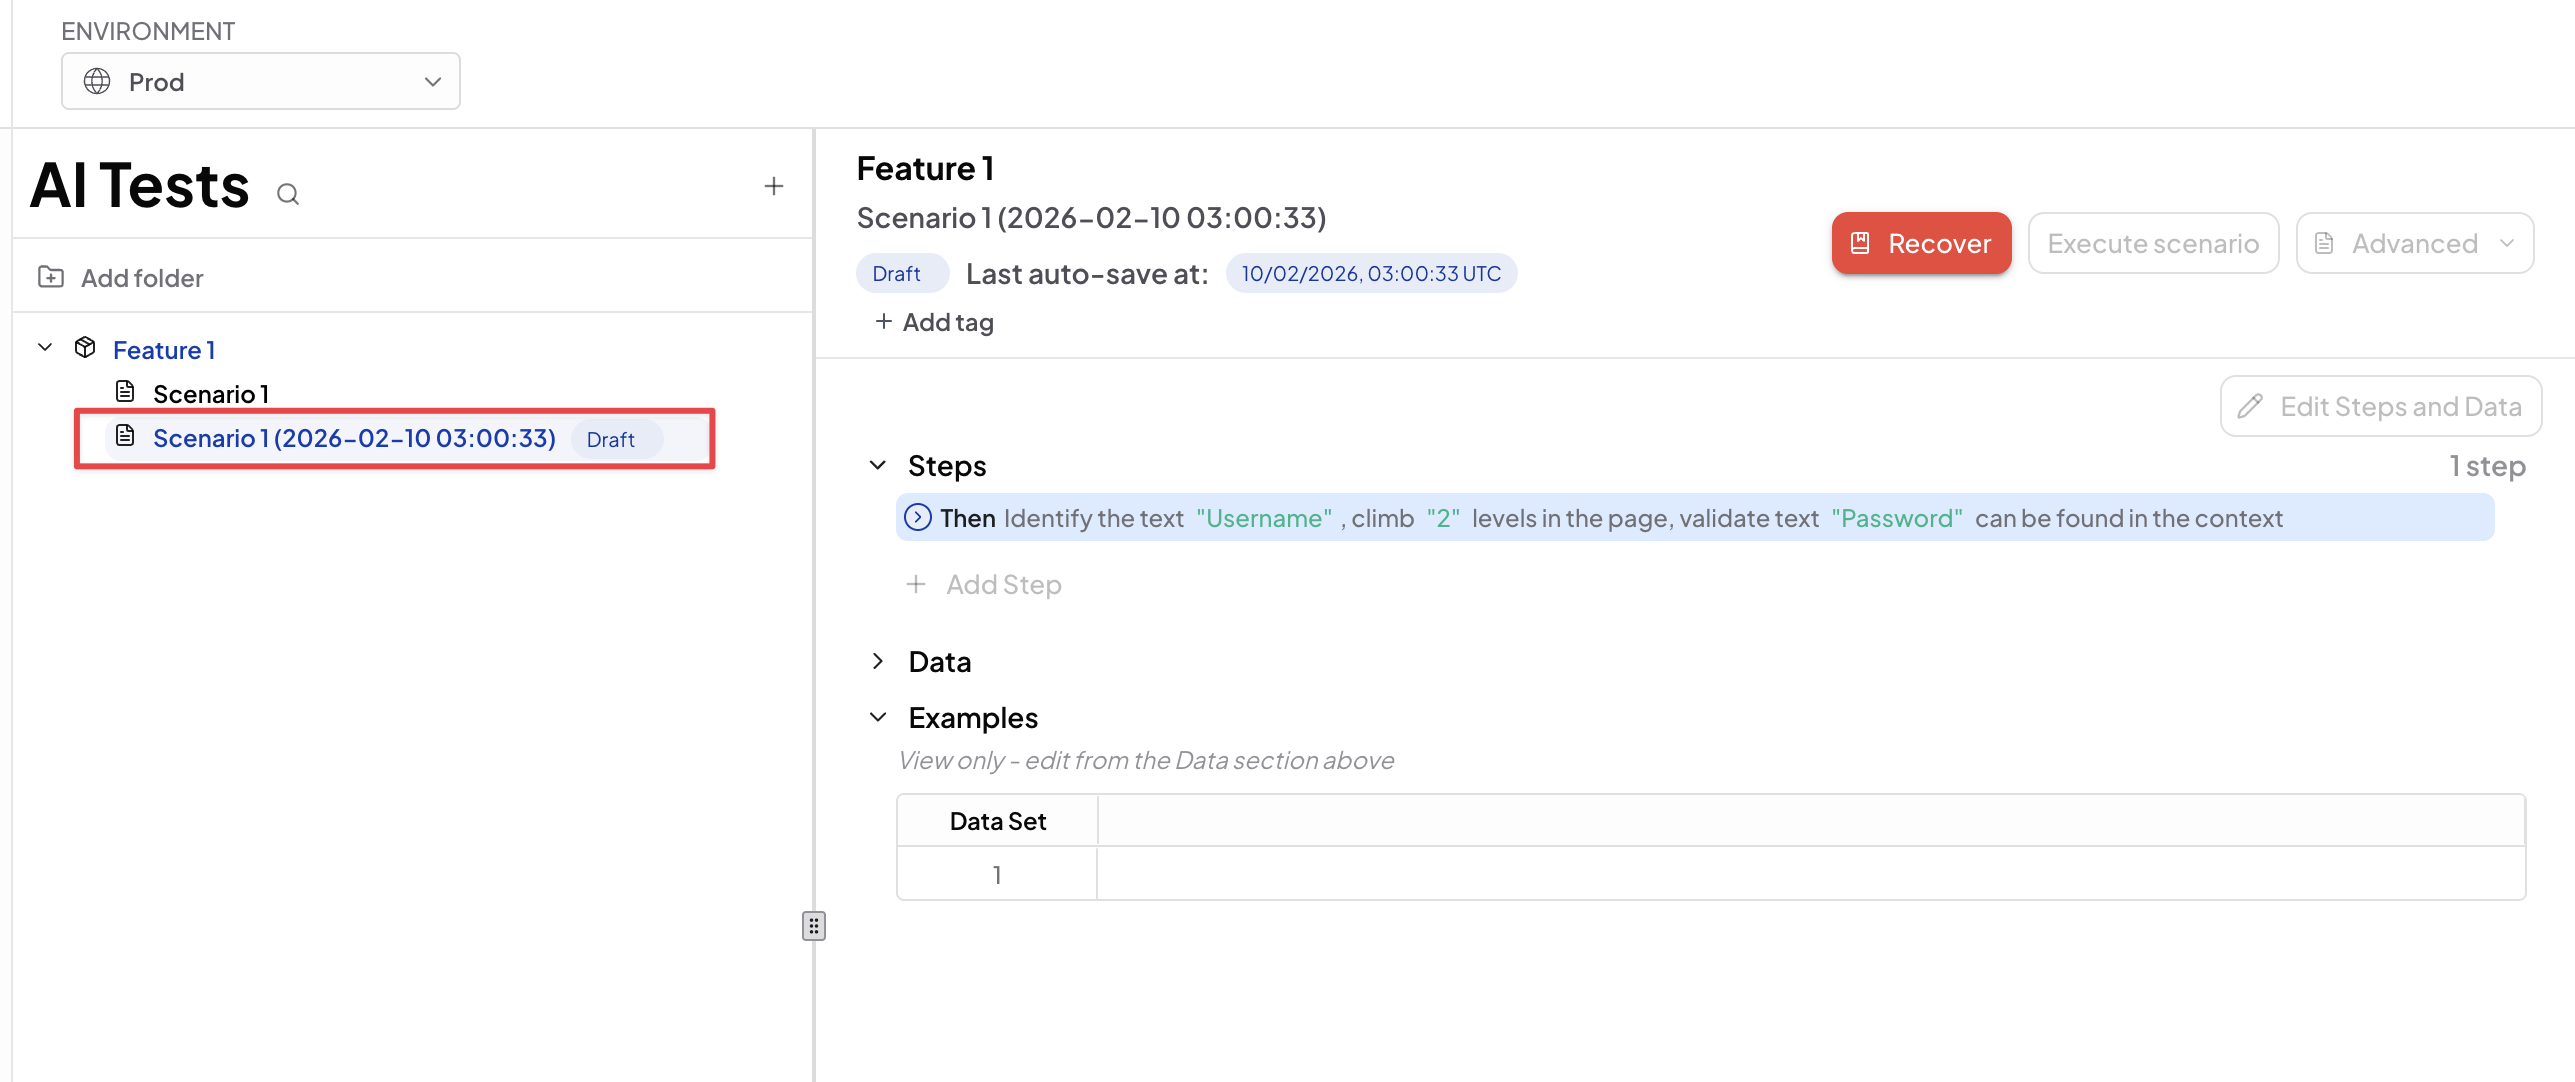Click the pencil icon on Edit Steps and Data
The width and height of the screenshot is (2575, 1082).
click(2250, 406)
